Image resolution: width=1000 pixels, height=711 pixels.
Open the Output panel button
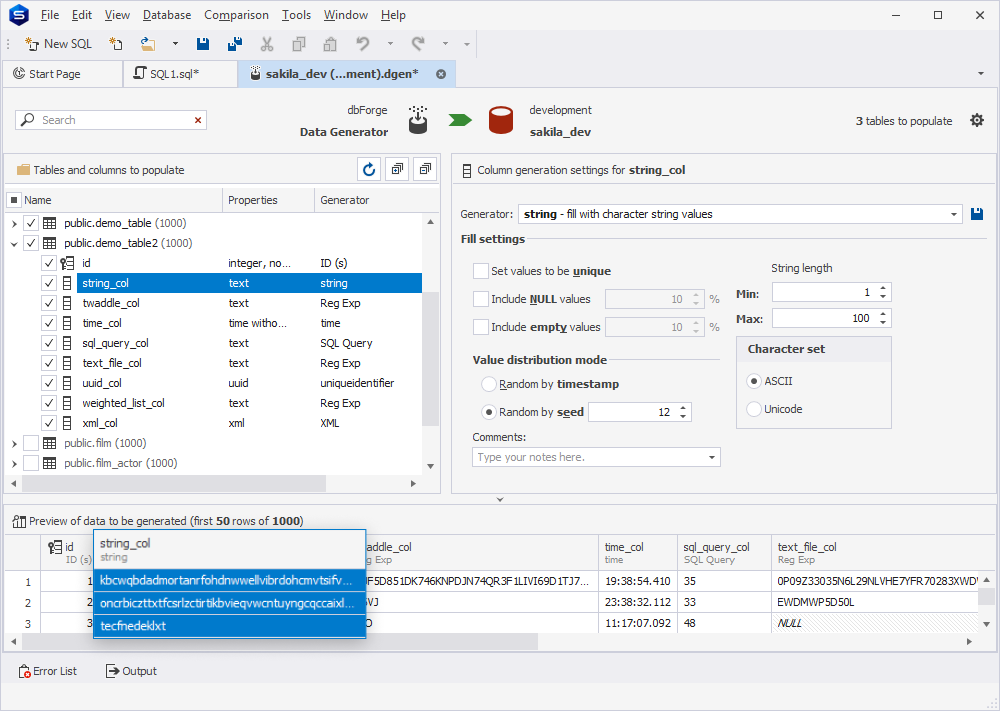tap(131, 671)
